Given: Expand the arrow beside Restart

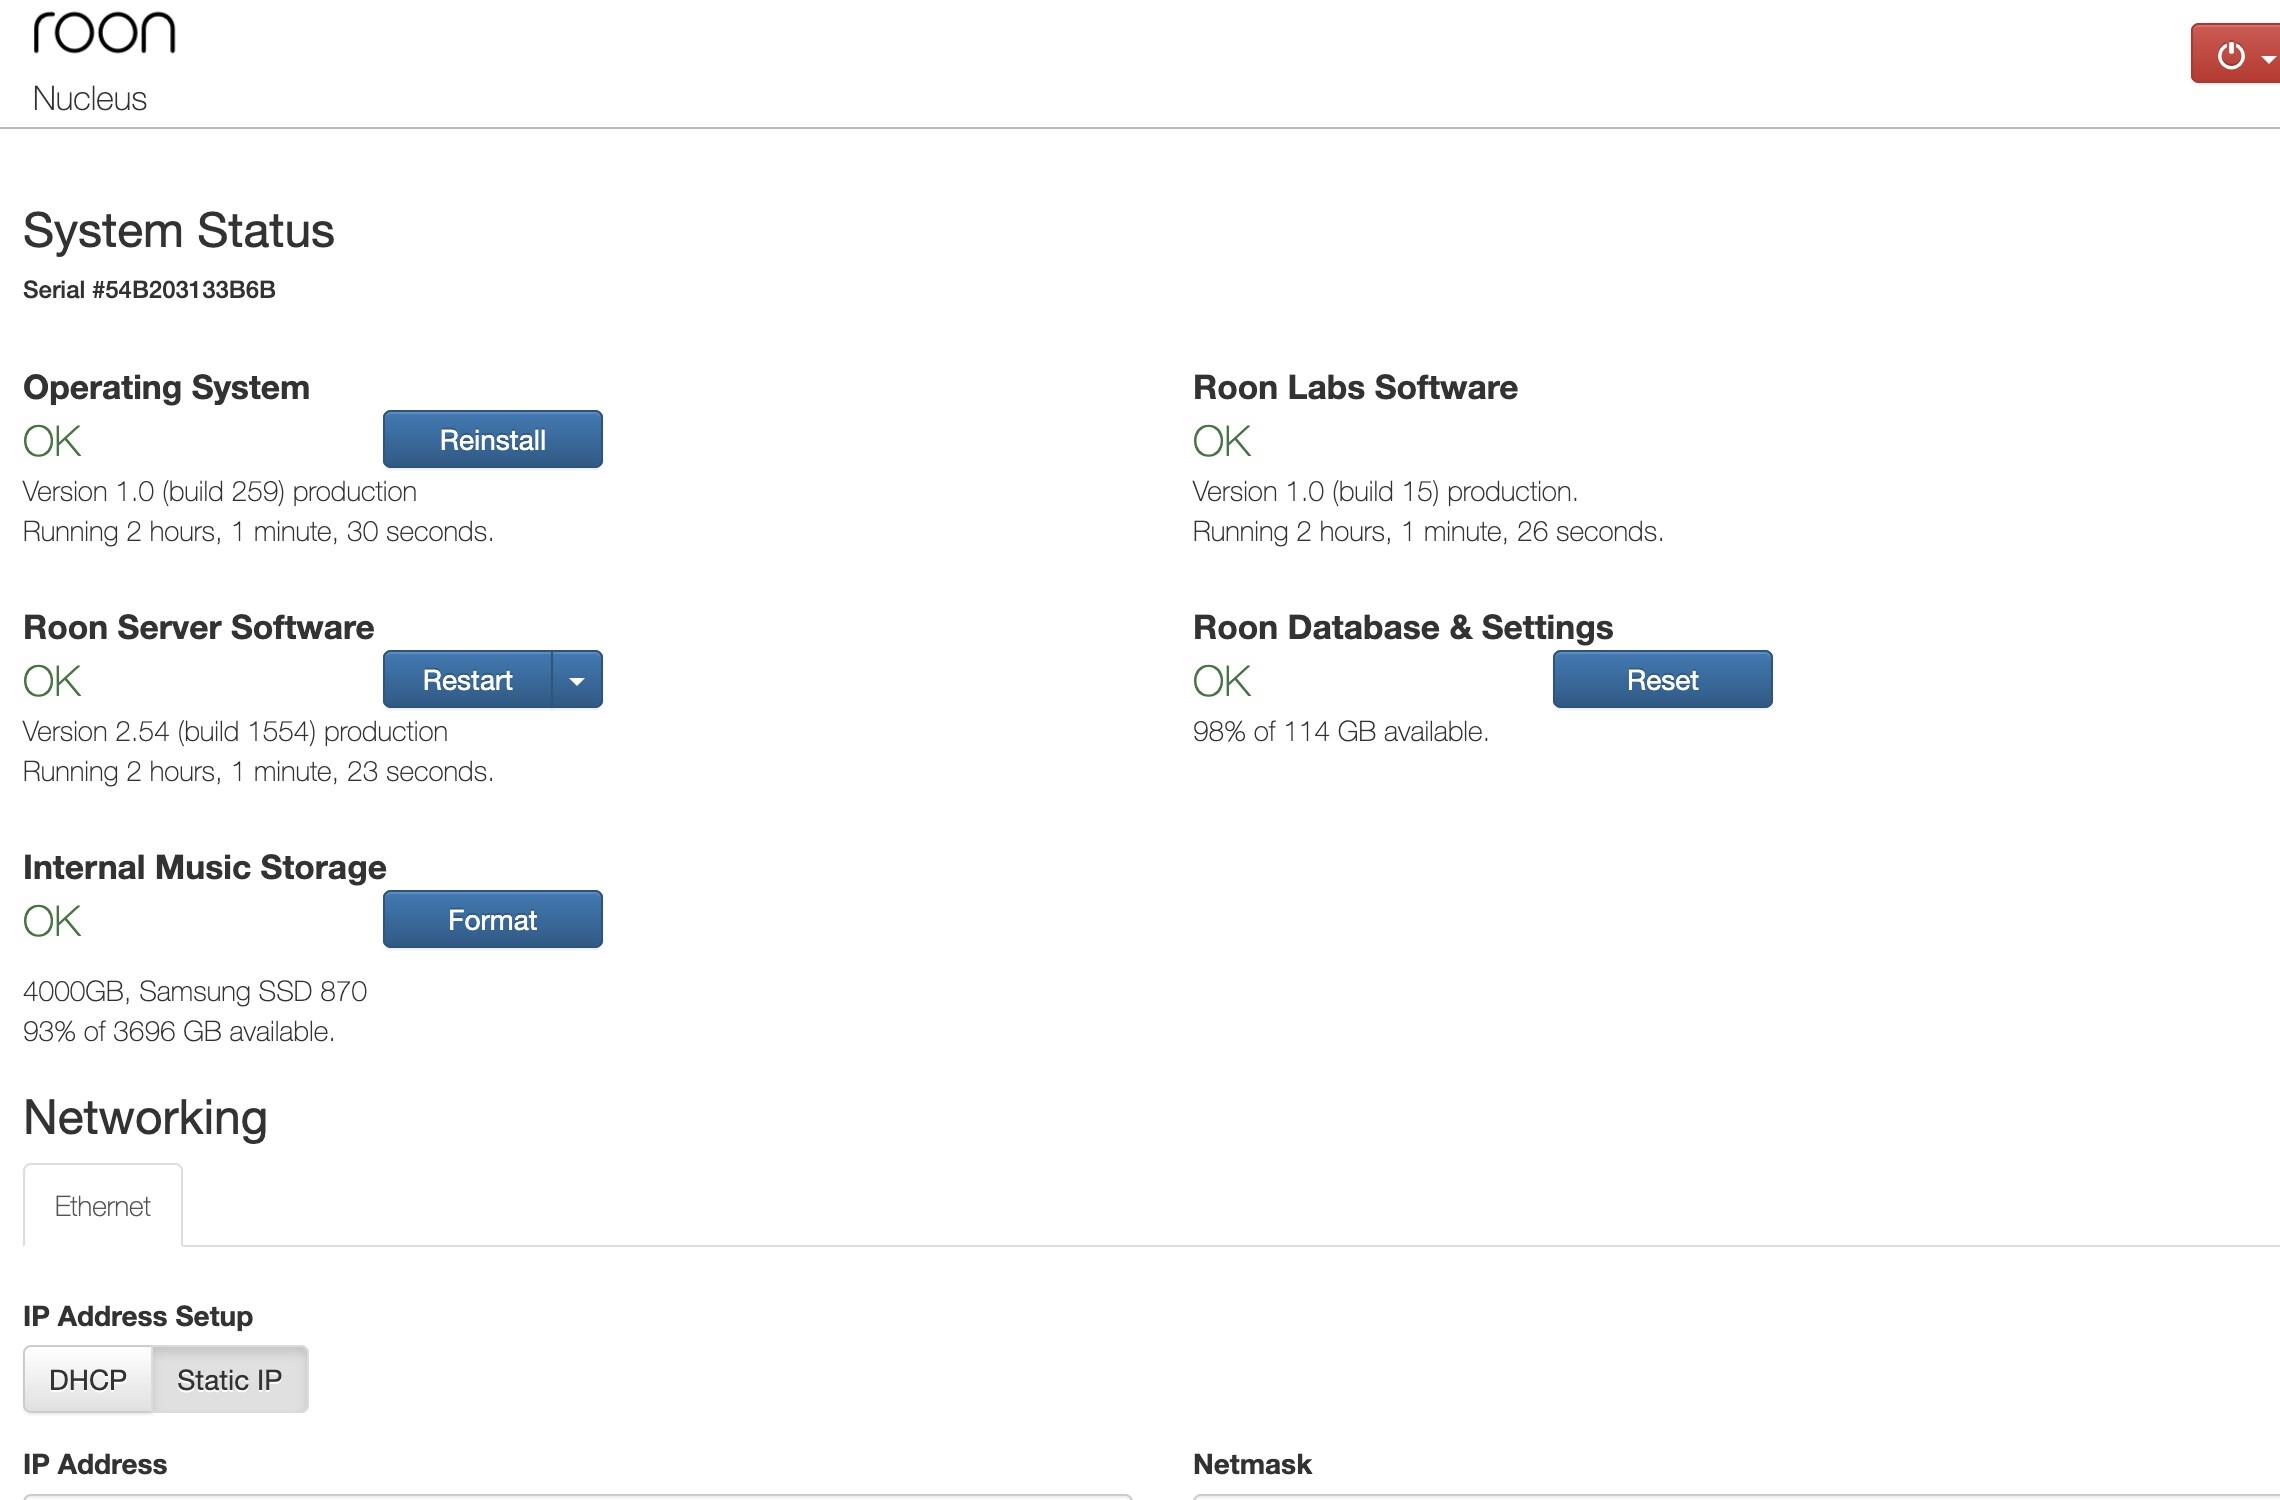Looking at the screenshot, I should tap(577, 680).
